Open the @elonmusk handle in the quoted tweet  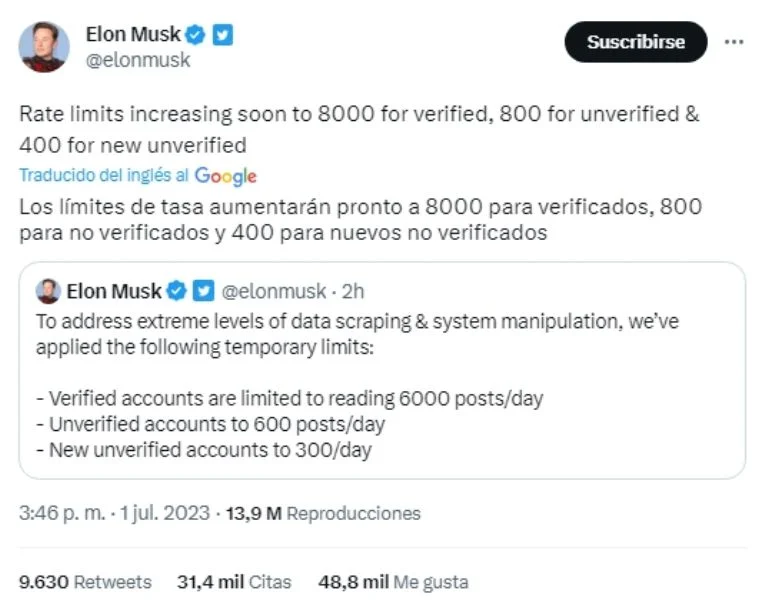coord(273,292)
